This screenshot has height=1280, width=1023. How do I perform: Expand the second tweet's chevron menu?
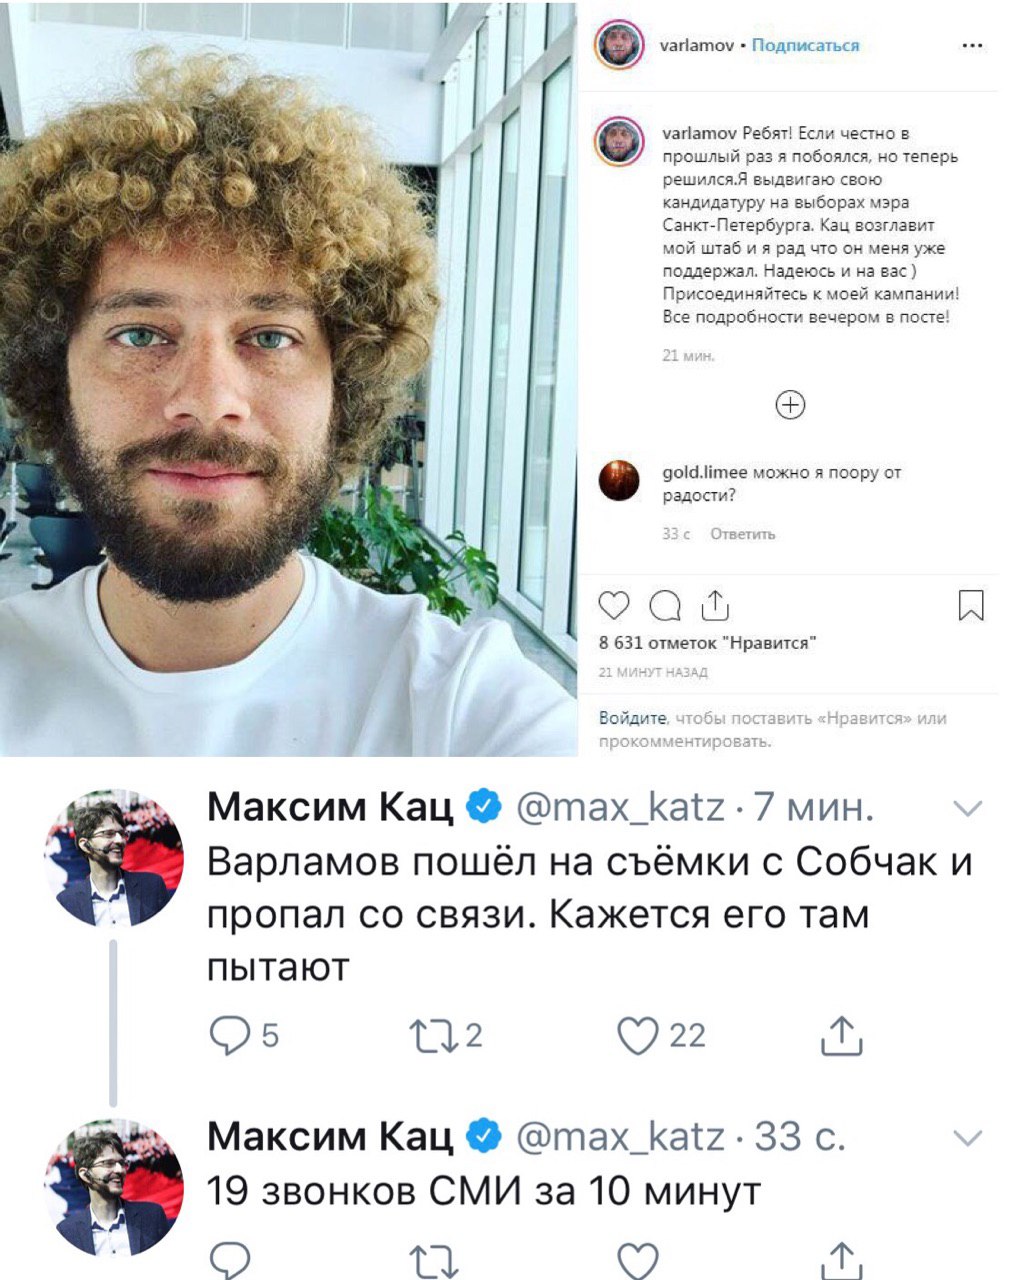pyautogui.click(x=968, y=1138)
